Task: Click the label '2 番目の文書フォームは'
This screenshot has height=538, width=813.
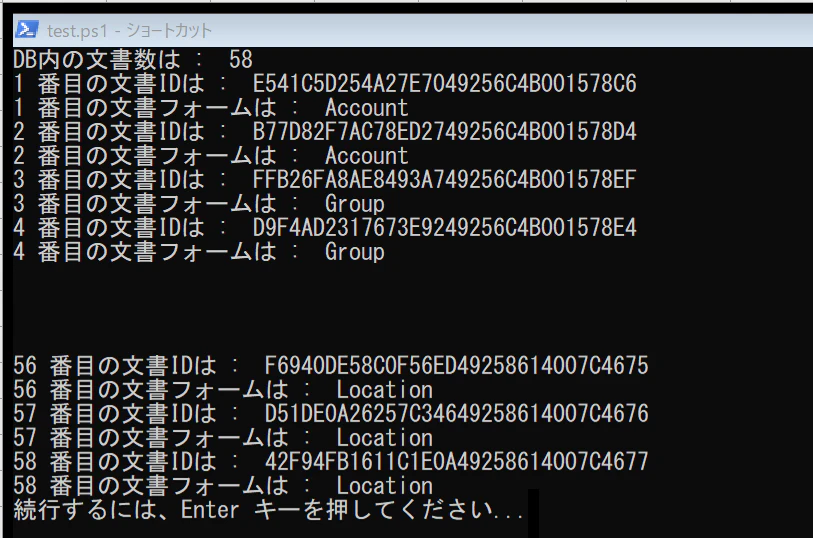Action: point(145,155)
